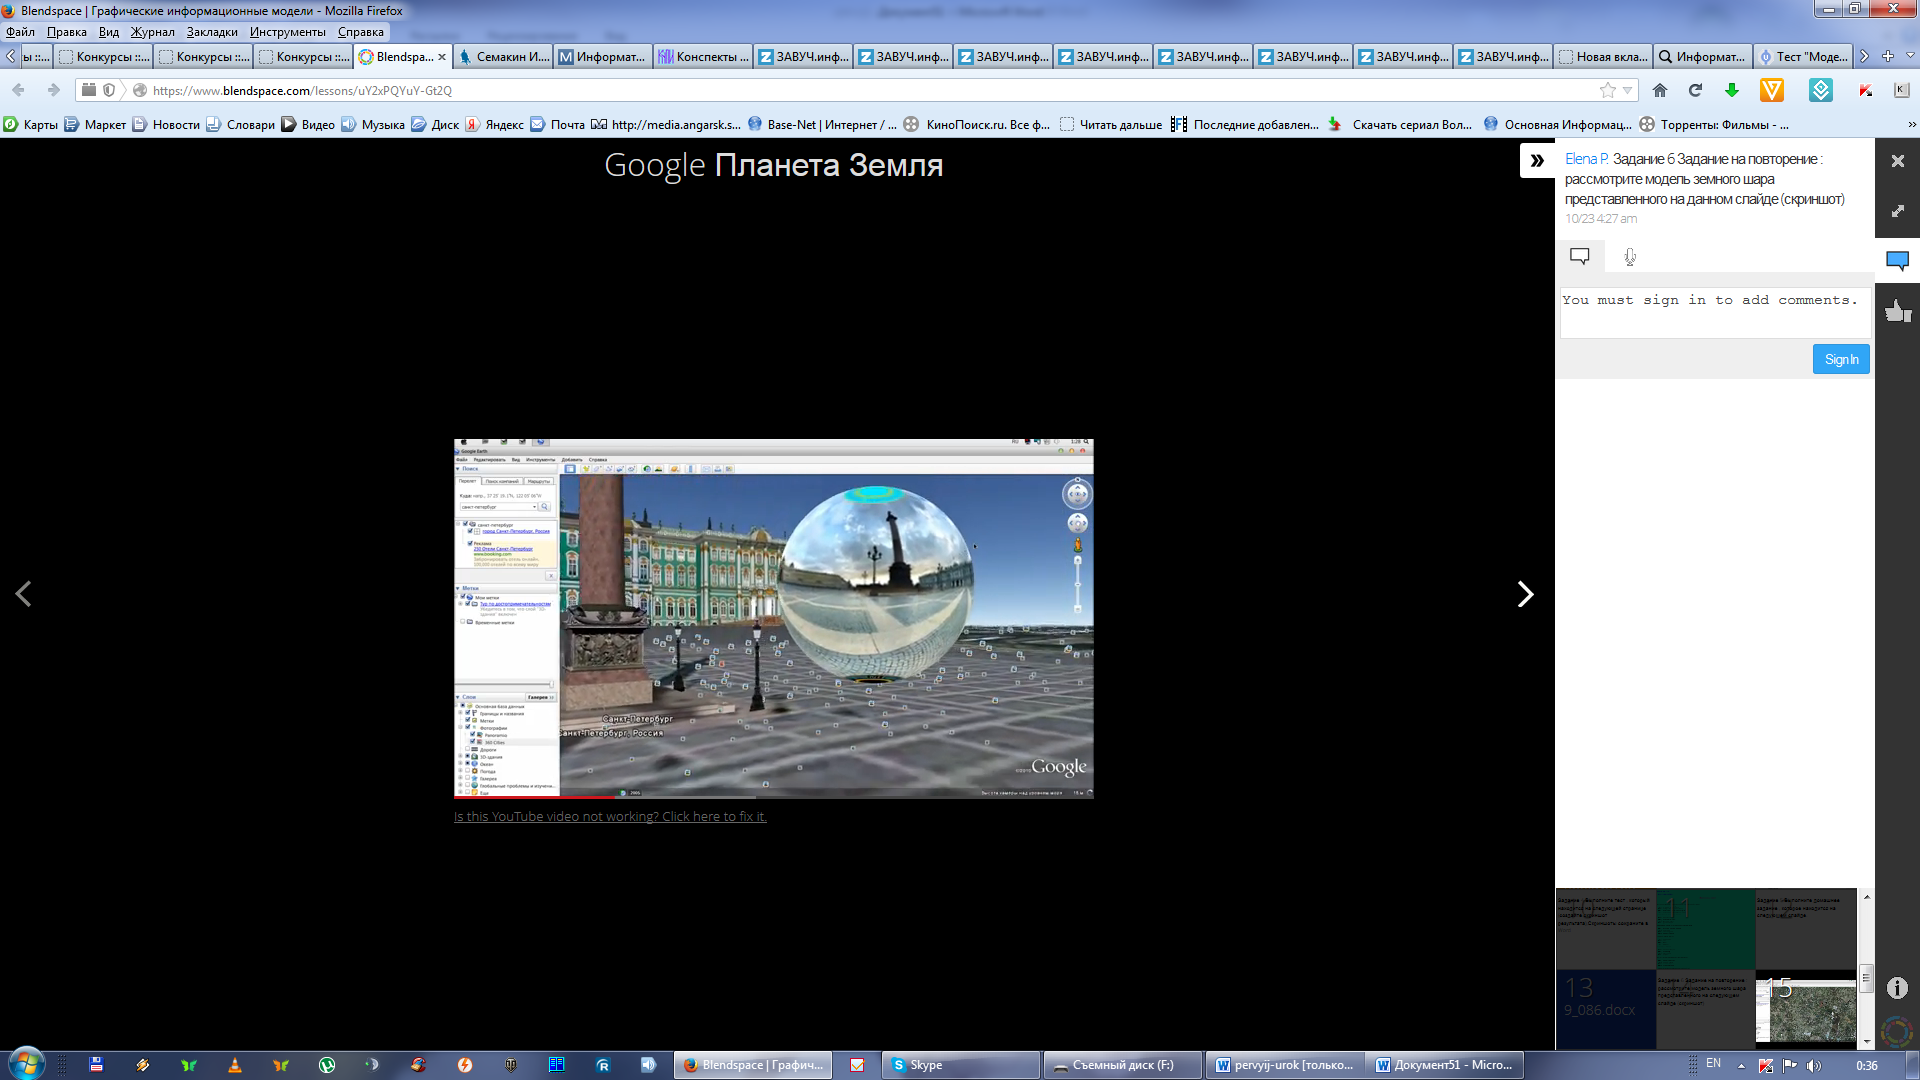
Task: Open the Инструменты menu
Action: coord(287,32)
